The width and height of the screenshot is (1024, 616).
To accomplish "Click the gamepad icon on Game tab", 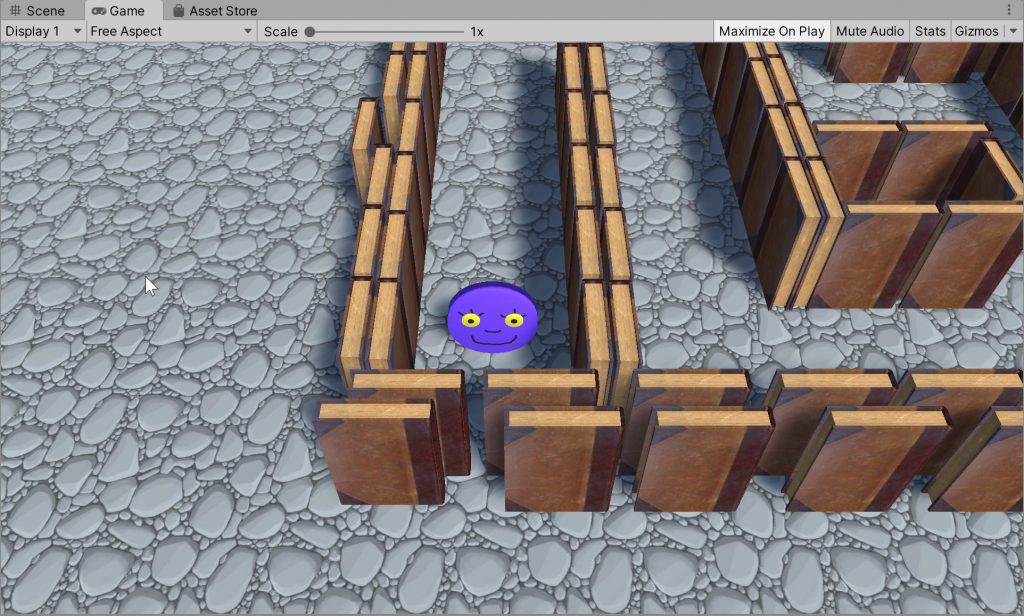I will [98, 11].
